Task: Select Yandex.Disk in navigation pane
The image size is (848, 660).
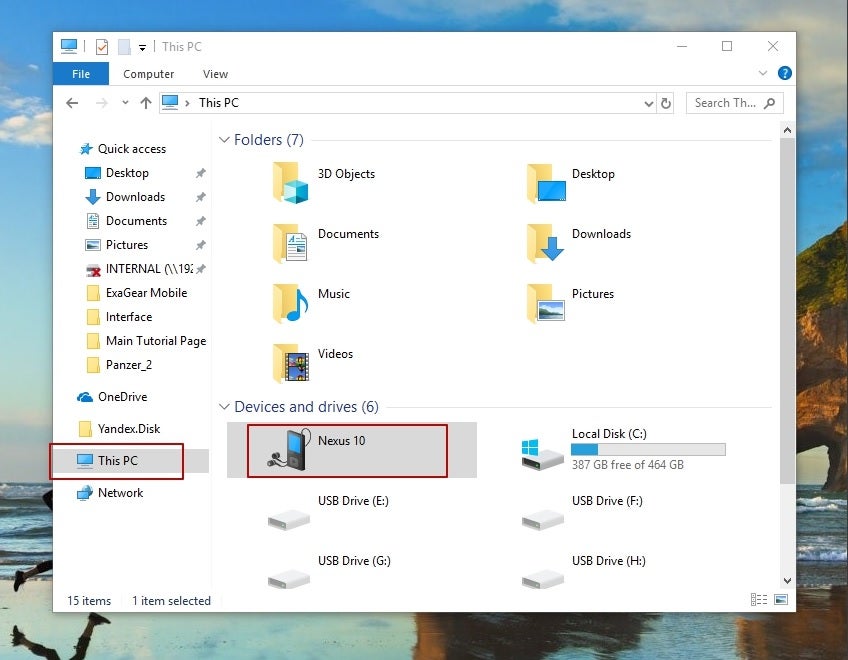Action: (x=129, y=428)
